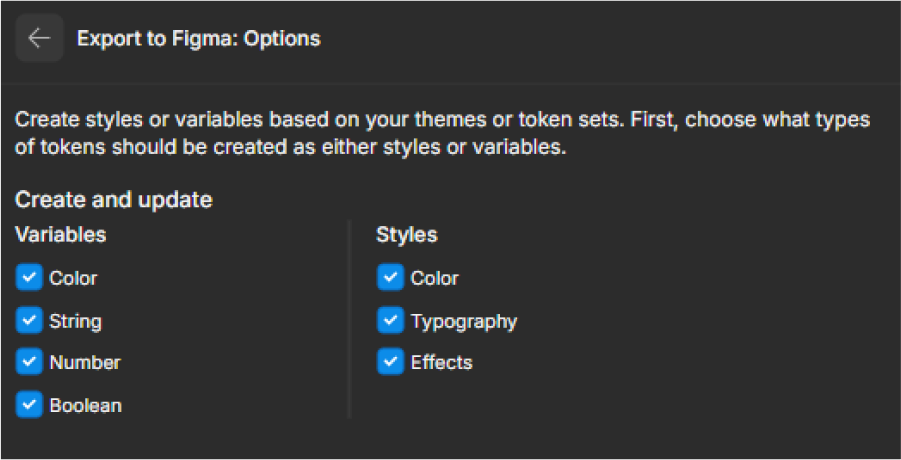
Task: Toggle the String variables checkbox
Action: pyautogui.click(x=29, y=321)
